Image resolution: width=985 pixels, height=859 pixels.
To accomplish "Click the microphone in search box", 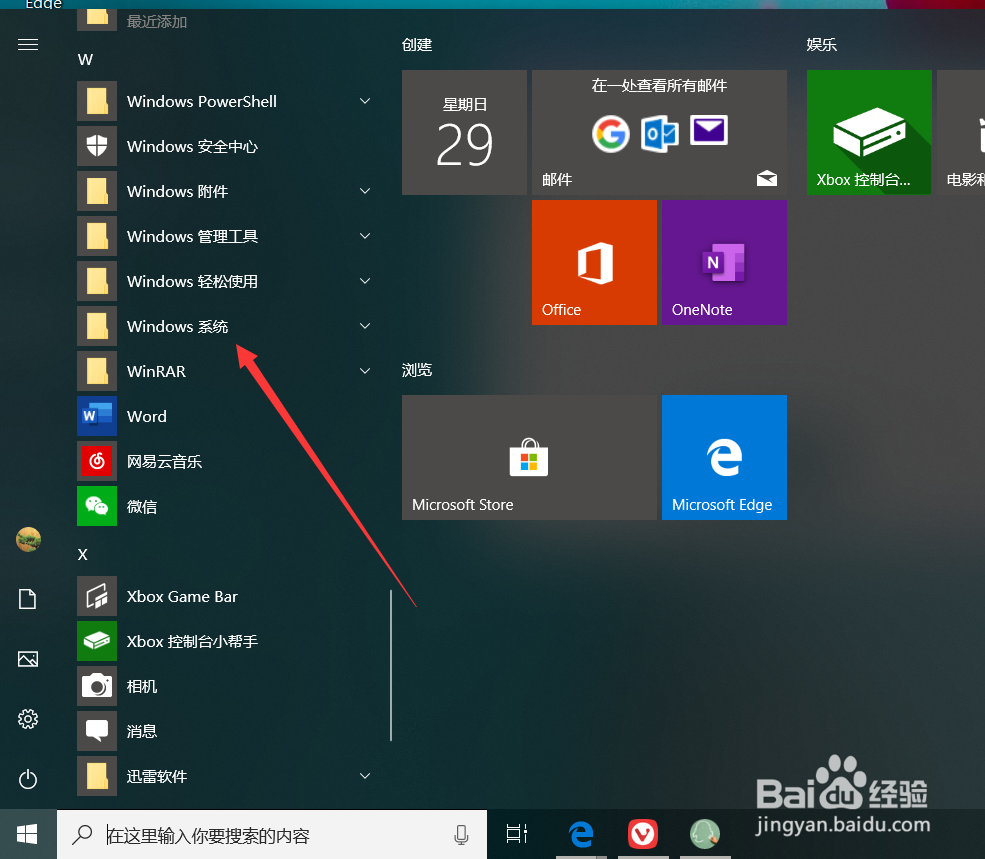I will pos(461,835).
